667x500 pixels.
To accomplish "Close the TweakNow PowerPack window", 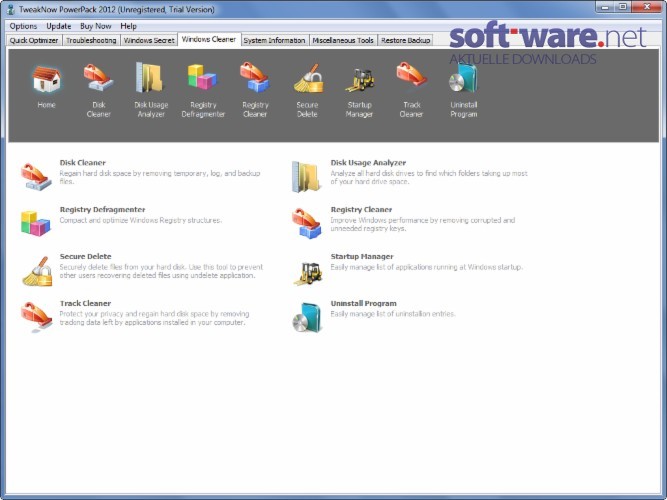I will tap(647, 7).
